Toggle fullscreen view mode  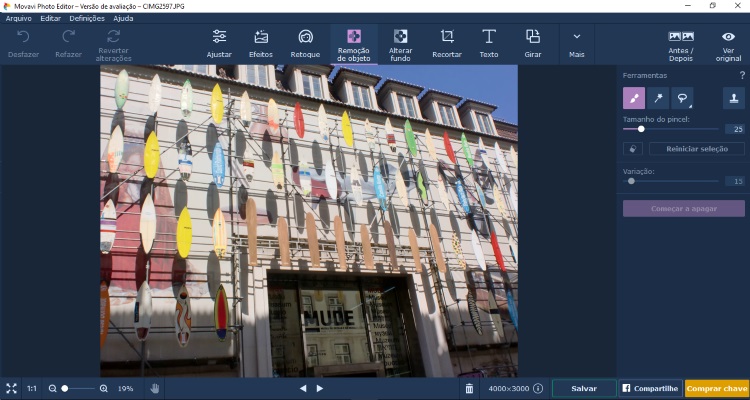tap(11, 388)
